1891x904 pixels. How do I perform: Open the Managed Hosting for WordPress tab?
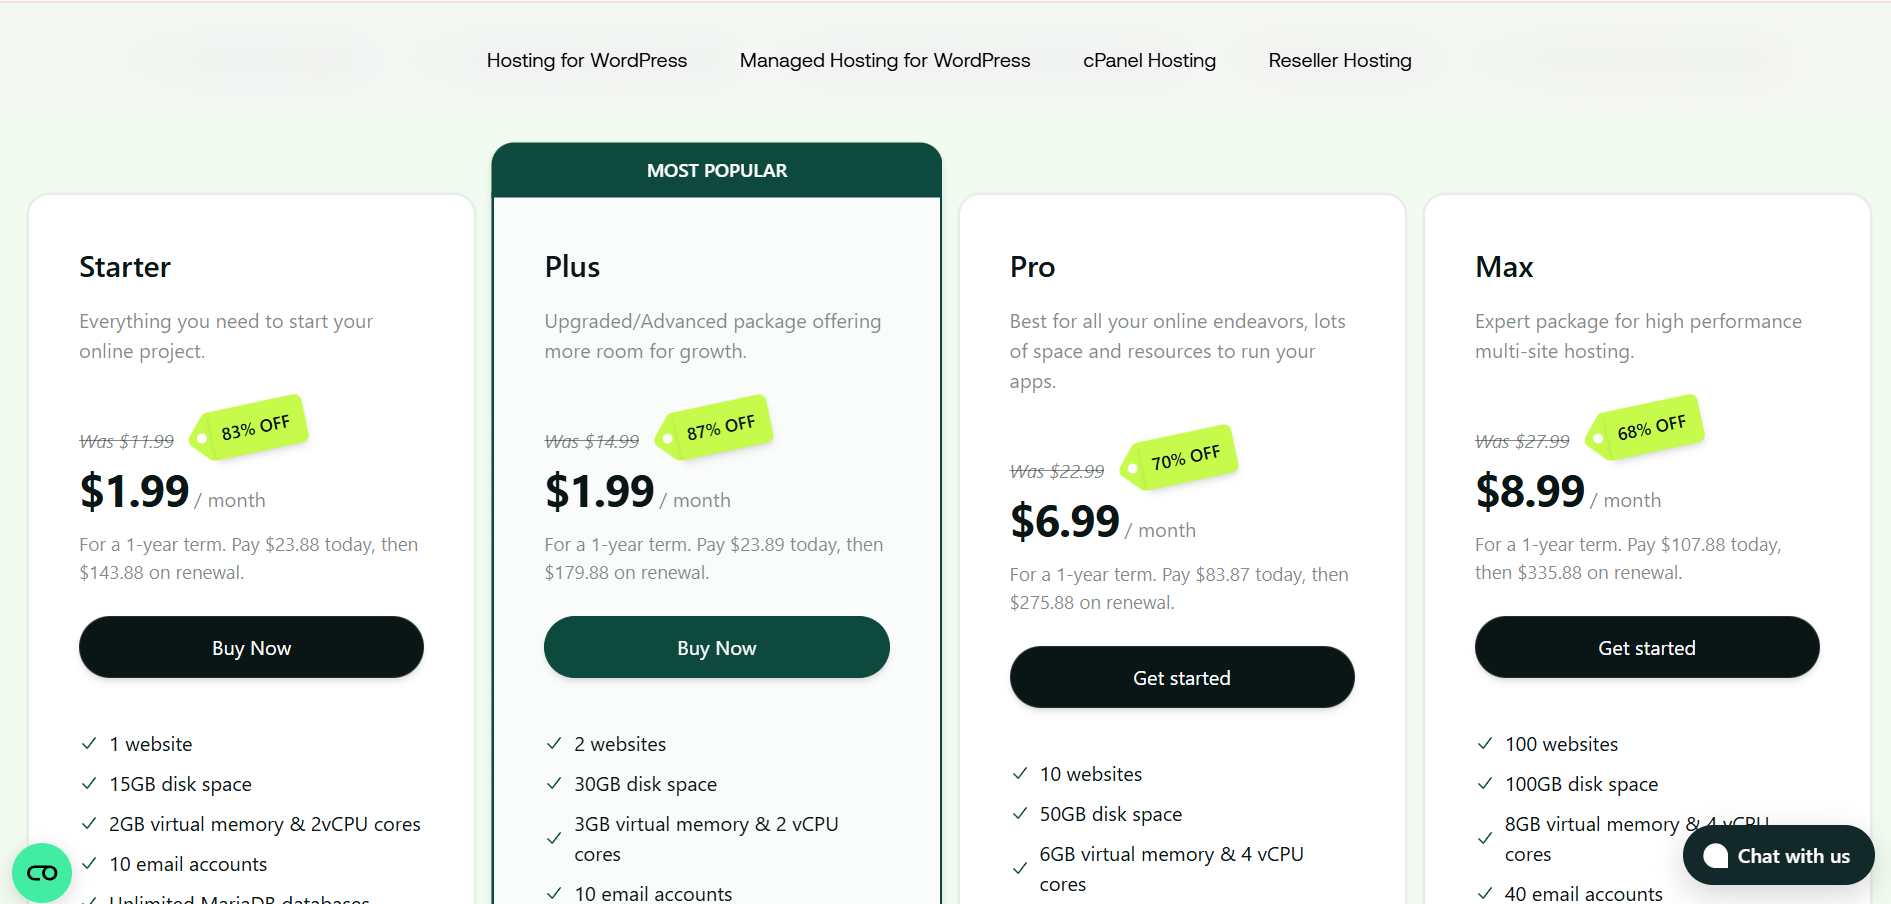point(885,60)
